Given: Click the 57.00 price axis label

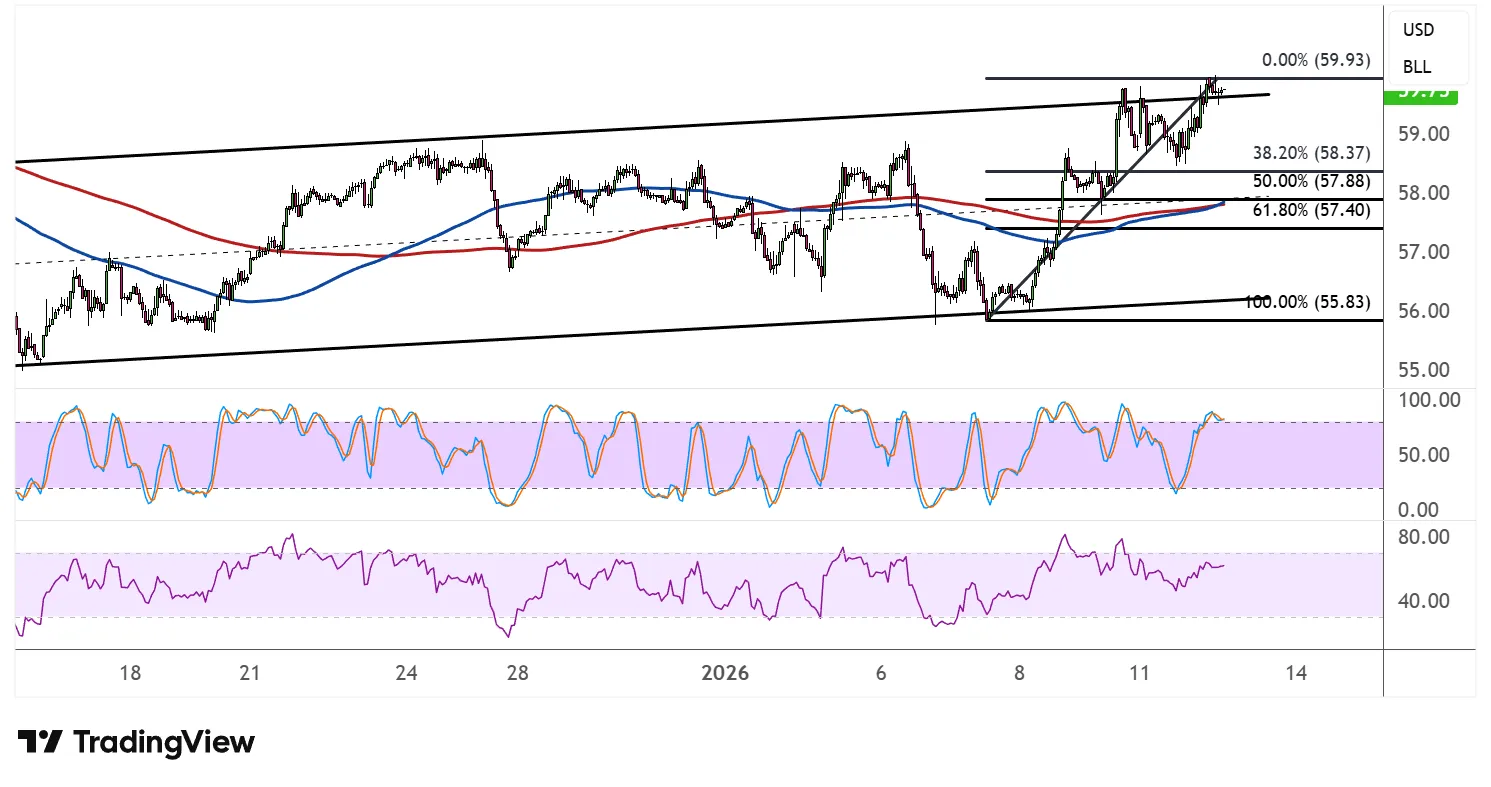Looking at the screenshot, I should [1425, 252].
